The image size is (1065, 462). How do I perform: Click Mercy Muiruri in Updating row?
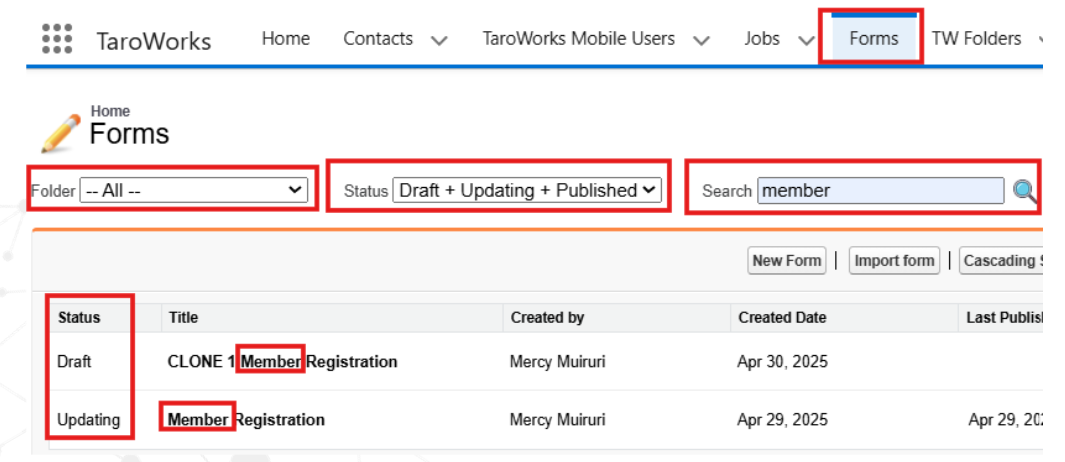point(557,420)
